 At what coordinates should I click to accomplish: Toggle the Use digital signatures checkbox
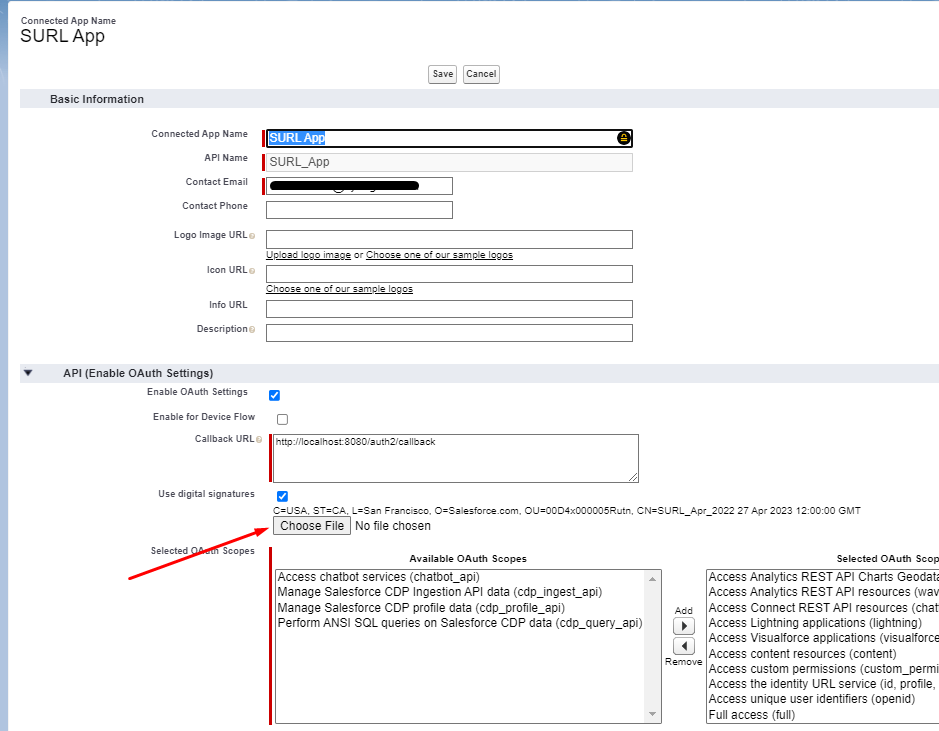pyautogui.click(x=282, y=496)
